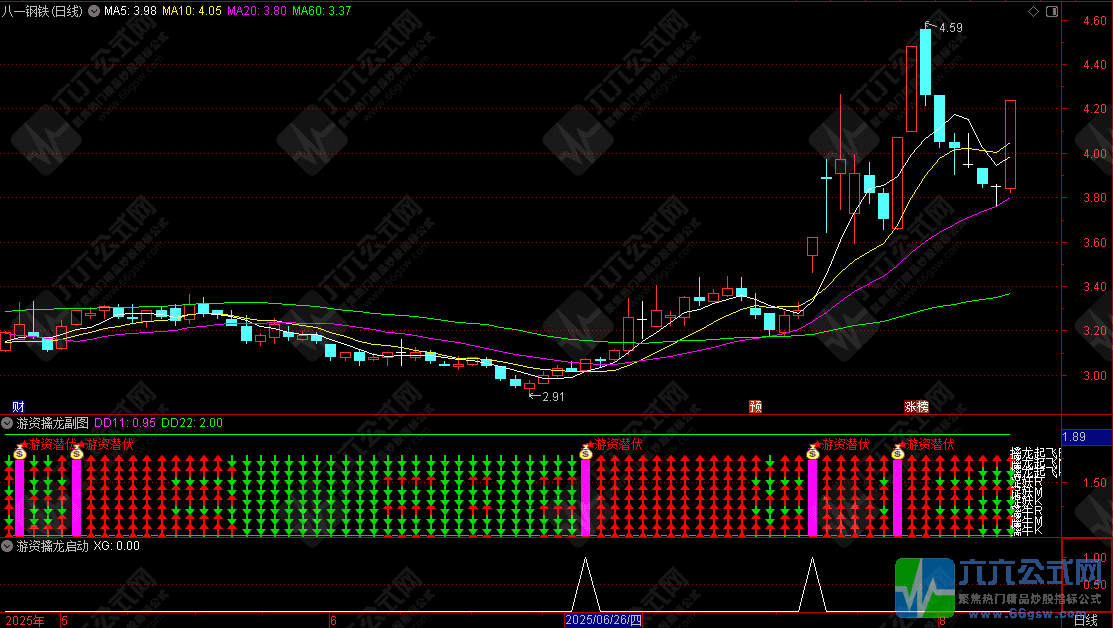1113x628 pixels.
Task: Click the 1.89 value tag on sub-chart axis
Action: pos(1073,437)
